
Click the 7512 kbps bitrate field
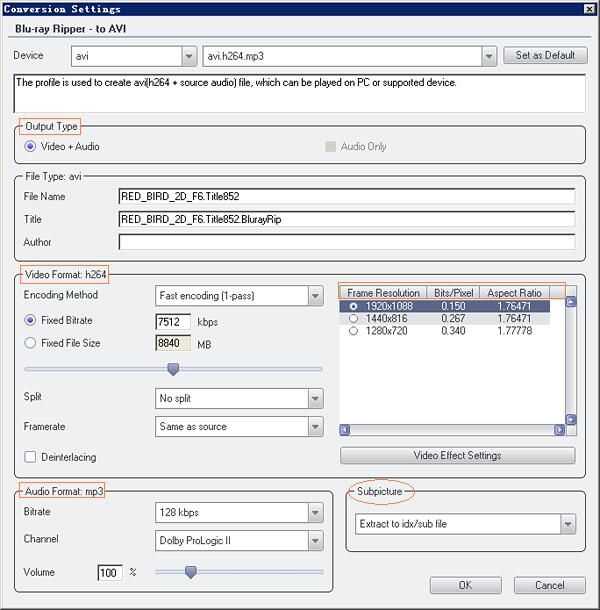[173, 322]
